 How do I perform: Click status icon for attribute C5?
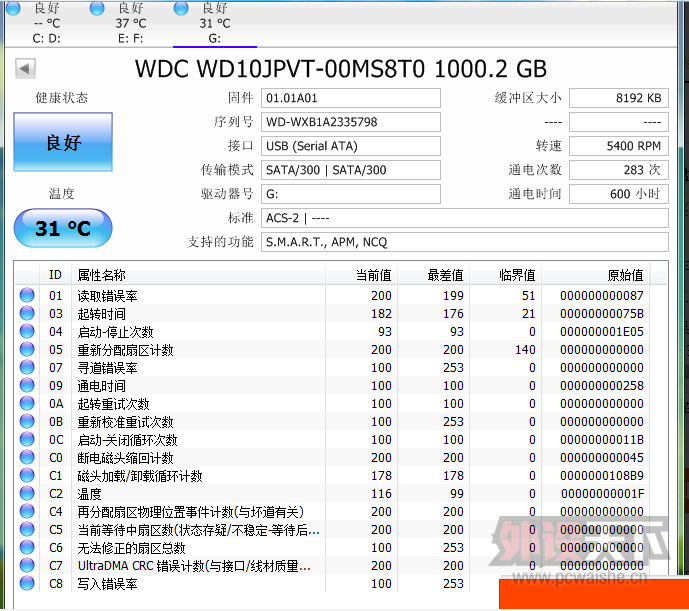(x=27, y=529)
